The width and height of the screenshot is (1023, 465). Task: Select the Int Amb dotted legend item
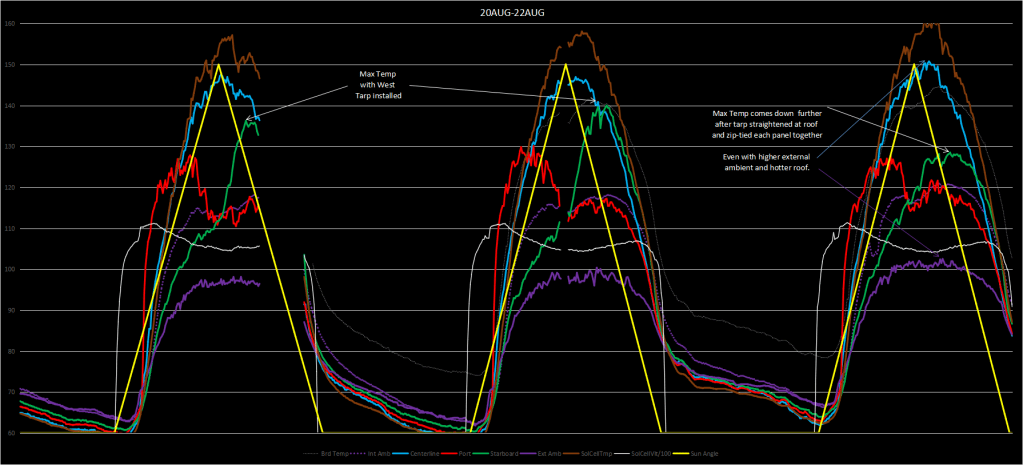point(379,453)
